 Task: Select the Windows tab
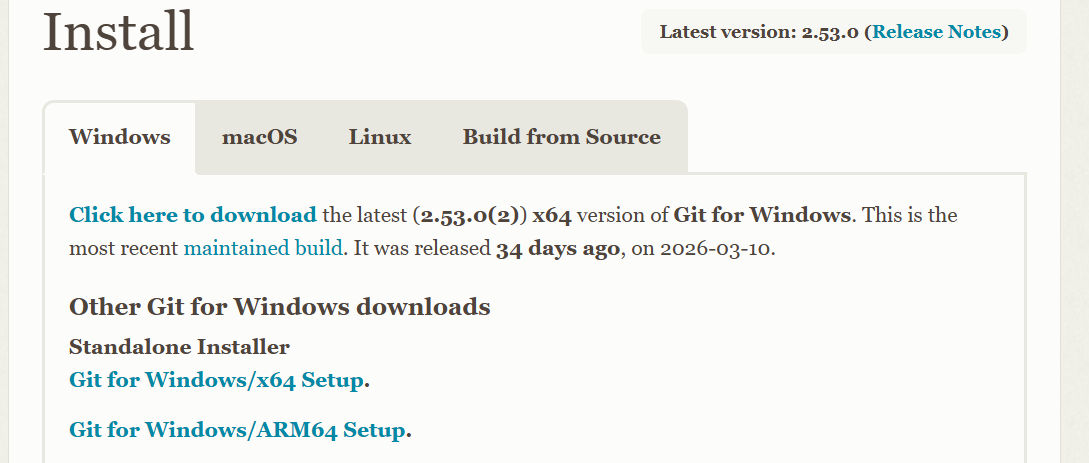[x=119, y=137]
